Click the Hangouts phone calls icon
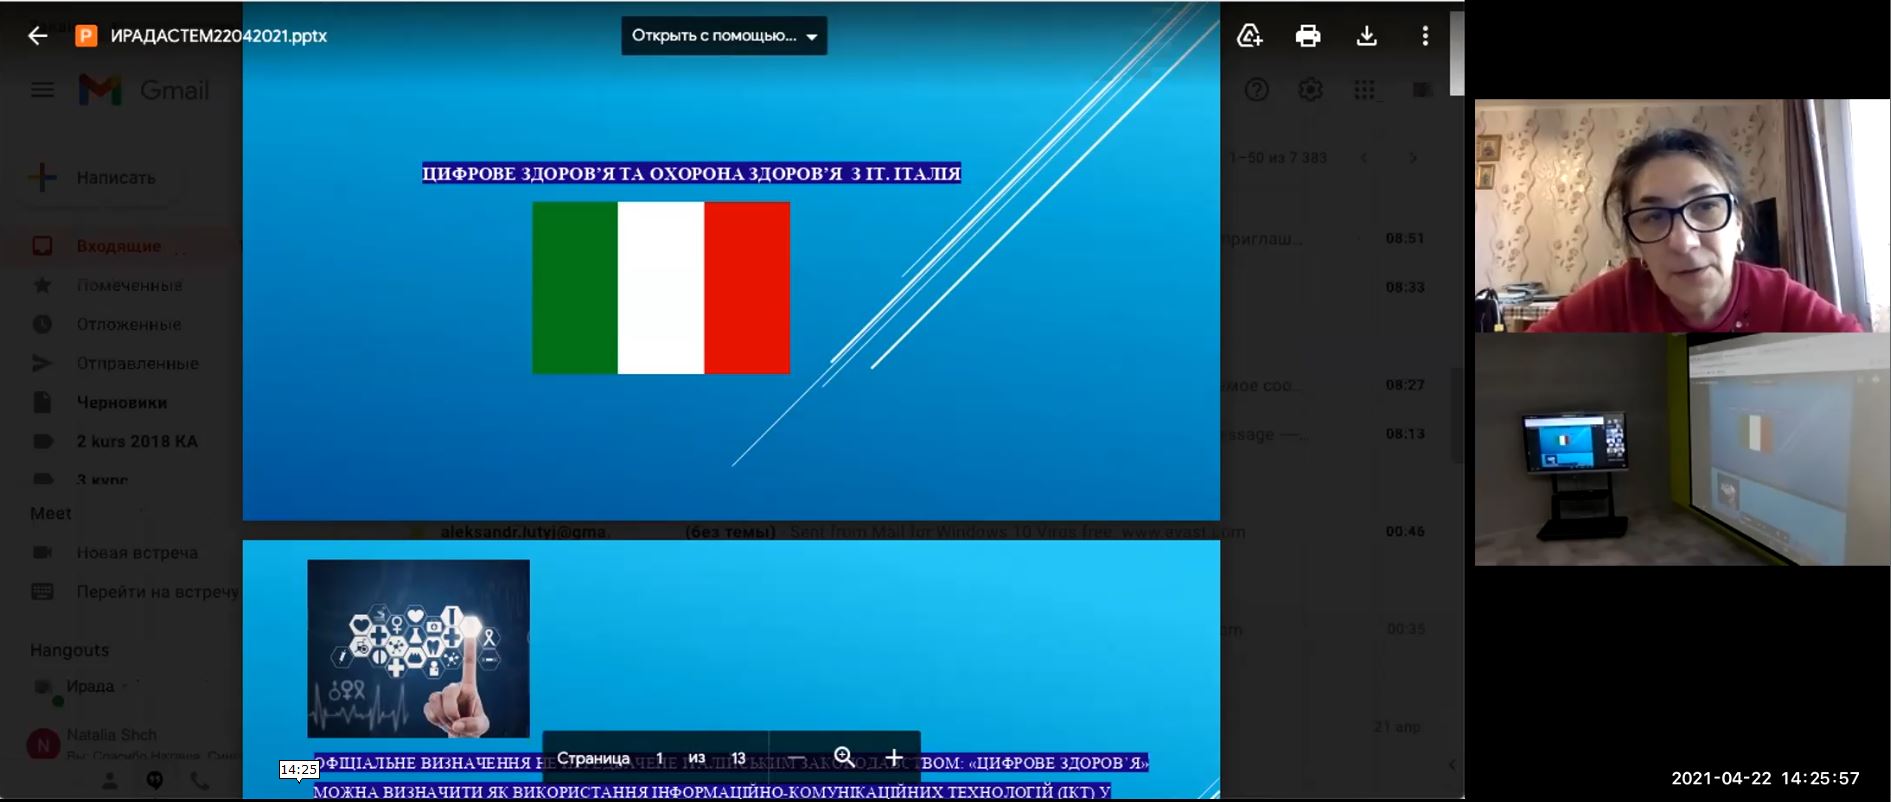This screenshot has height=802, width=1891. click(x=200, y=781)
